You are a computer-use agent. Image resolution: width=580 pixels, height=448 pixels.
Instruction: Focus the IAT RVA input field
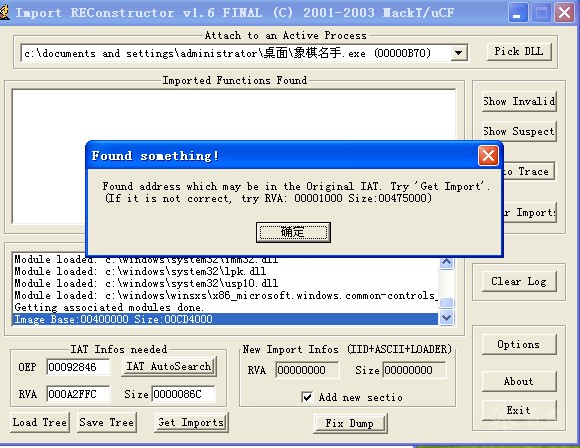point(78,394)
